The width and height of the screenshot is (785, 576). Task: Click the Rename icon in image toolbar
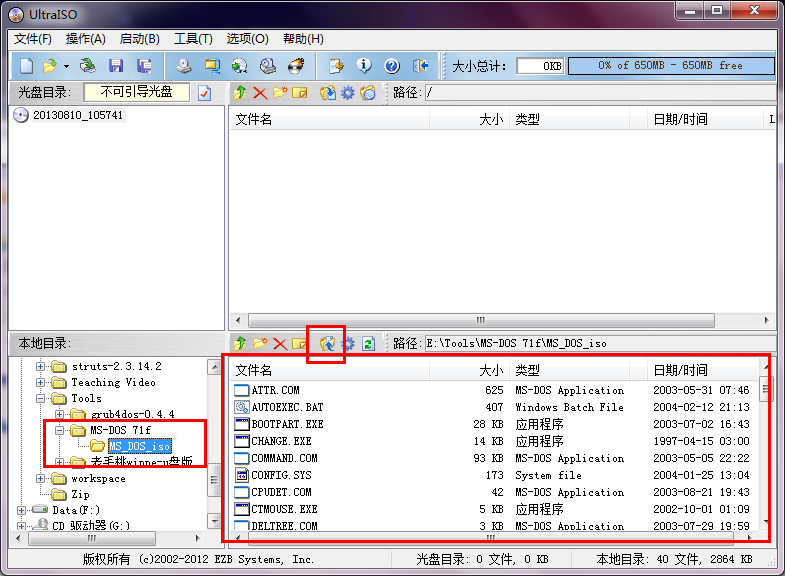coord(299,93)
